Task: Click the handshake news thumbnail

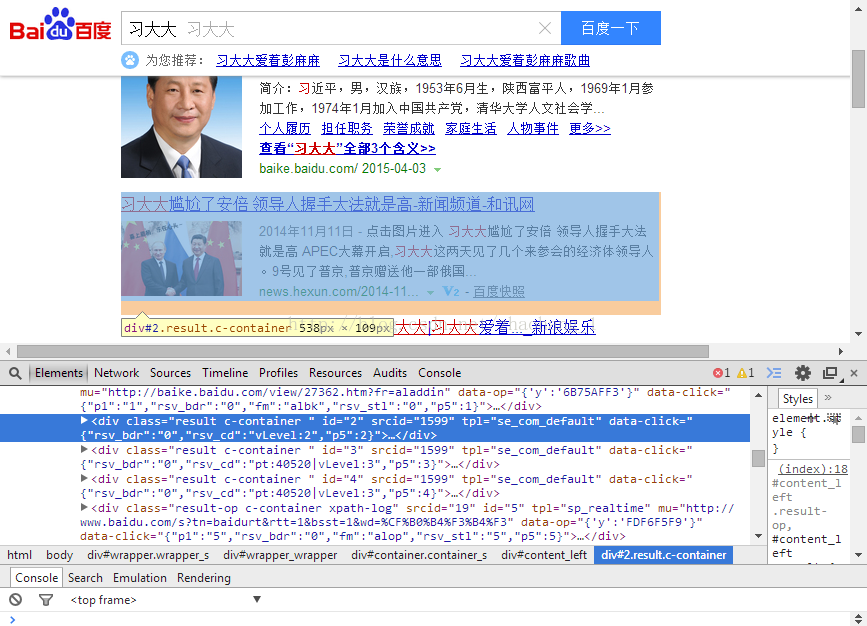Action: 181,258
